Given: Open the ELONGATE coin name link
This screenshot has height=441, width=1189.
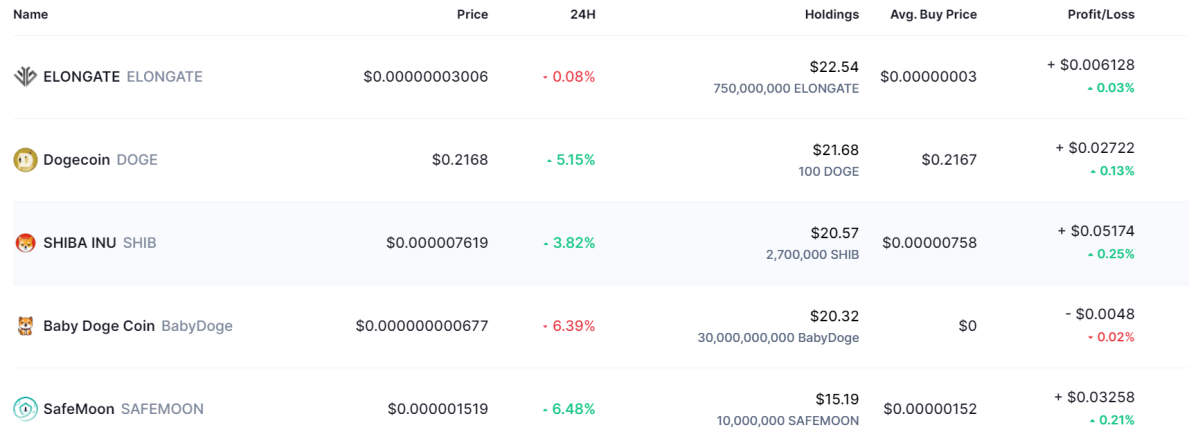Looking at the screenshot, I should 82,77.
